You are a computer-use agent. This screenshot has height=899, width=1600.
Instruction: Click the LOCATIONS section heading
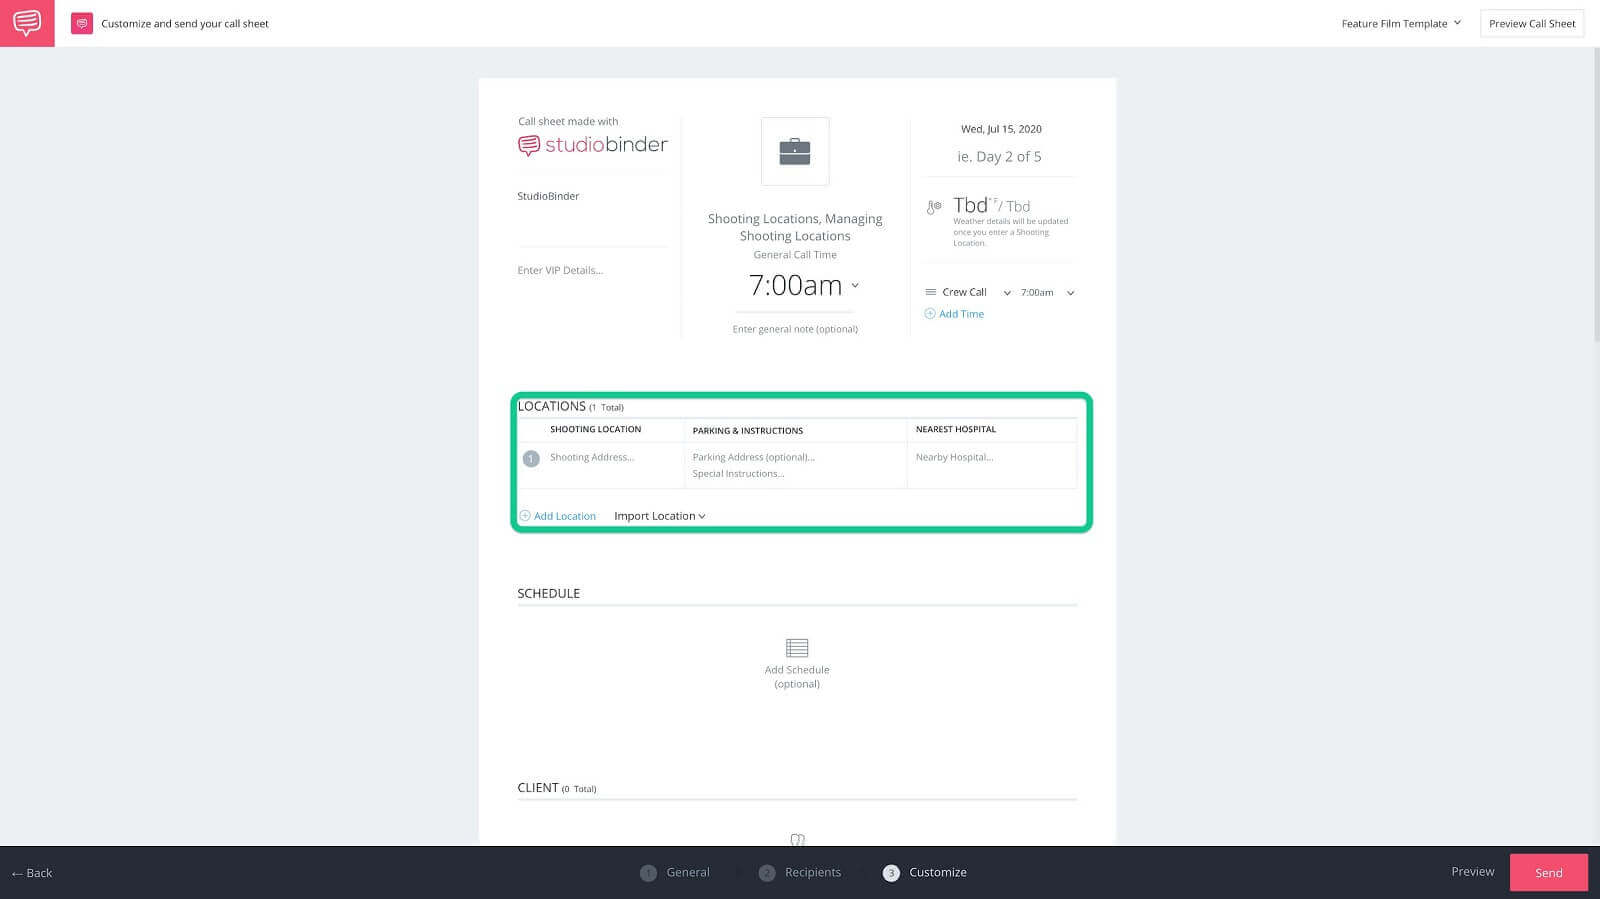pos(552,406)
